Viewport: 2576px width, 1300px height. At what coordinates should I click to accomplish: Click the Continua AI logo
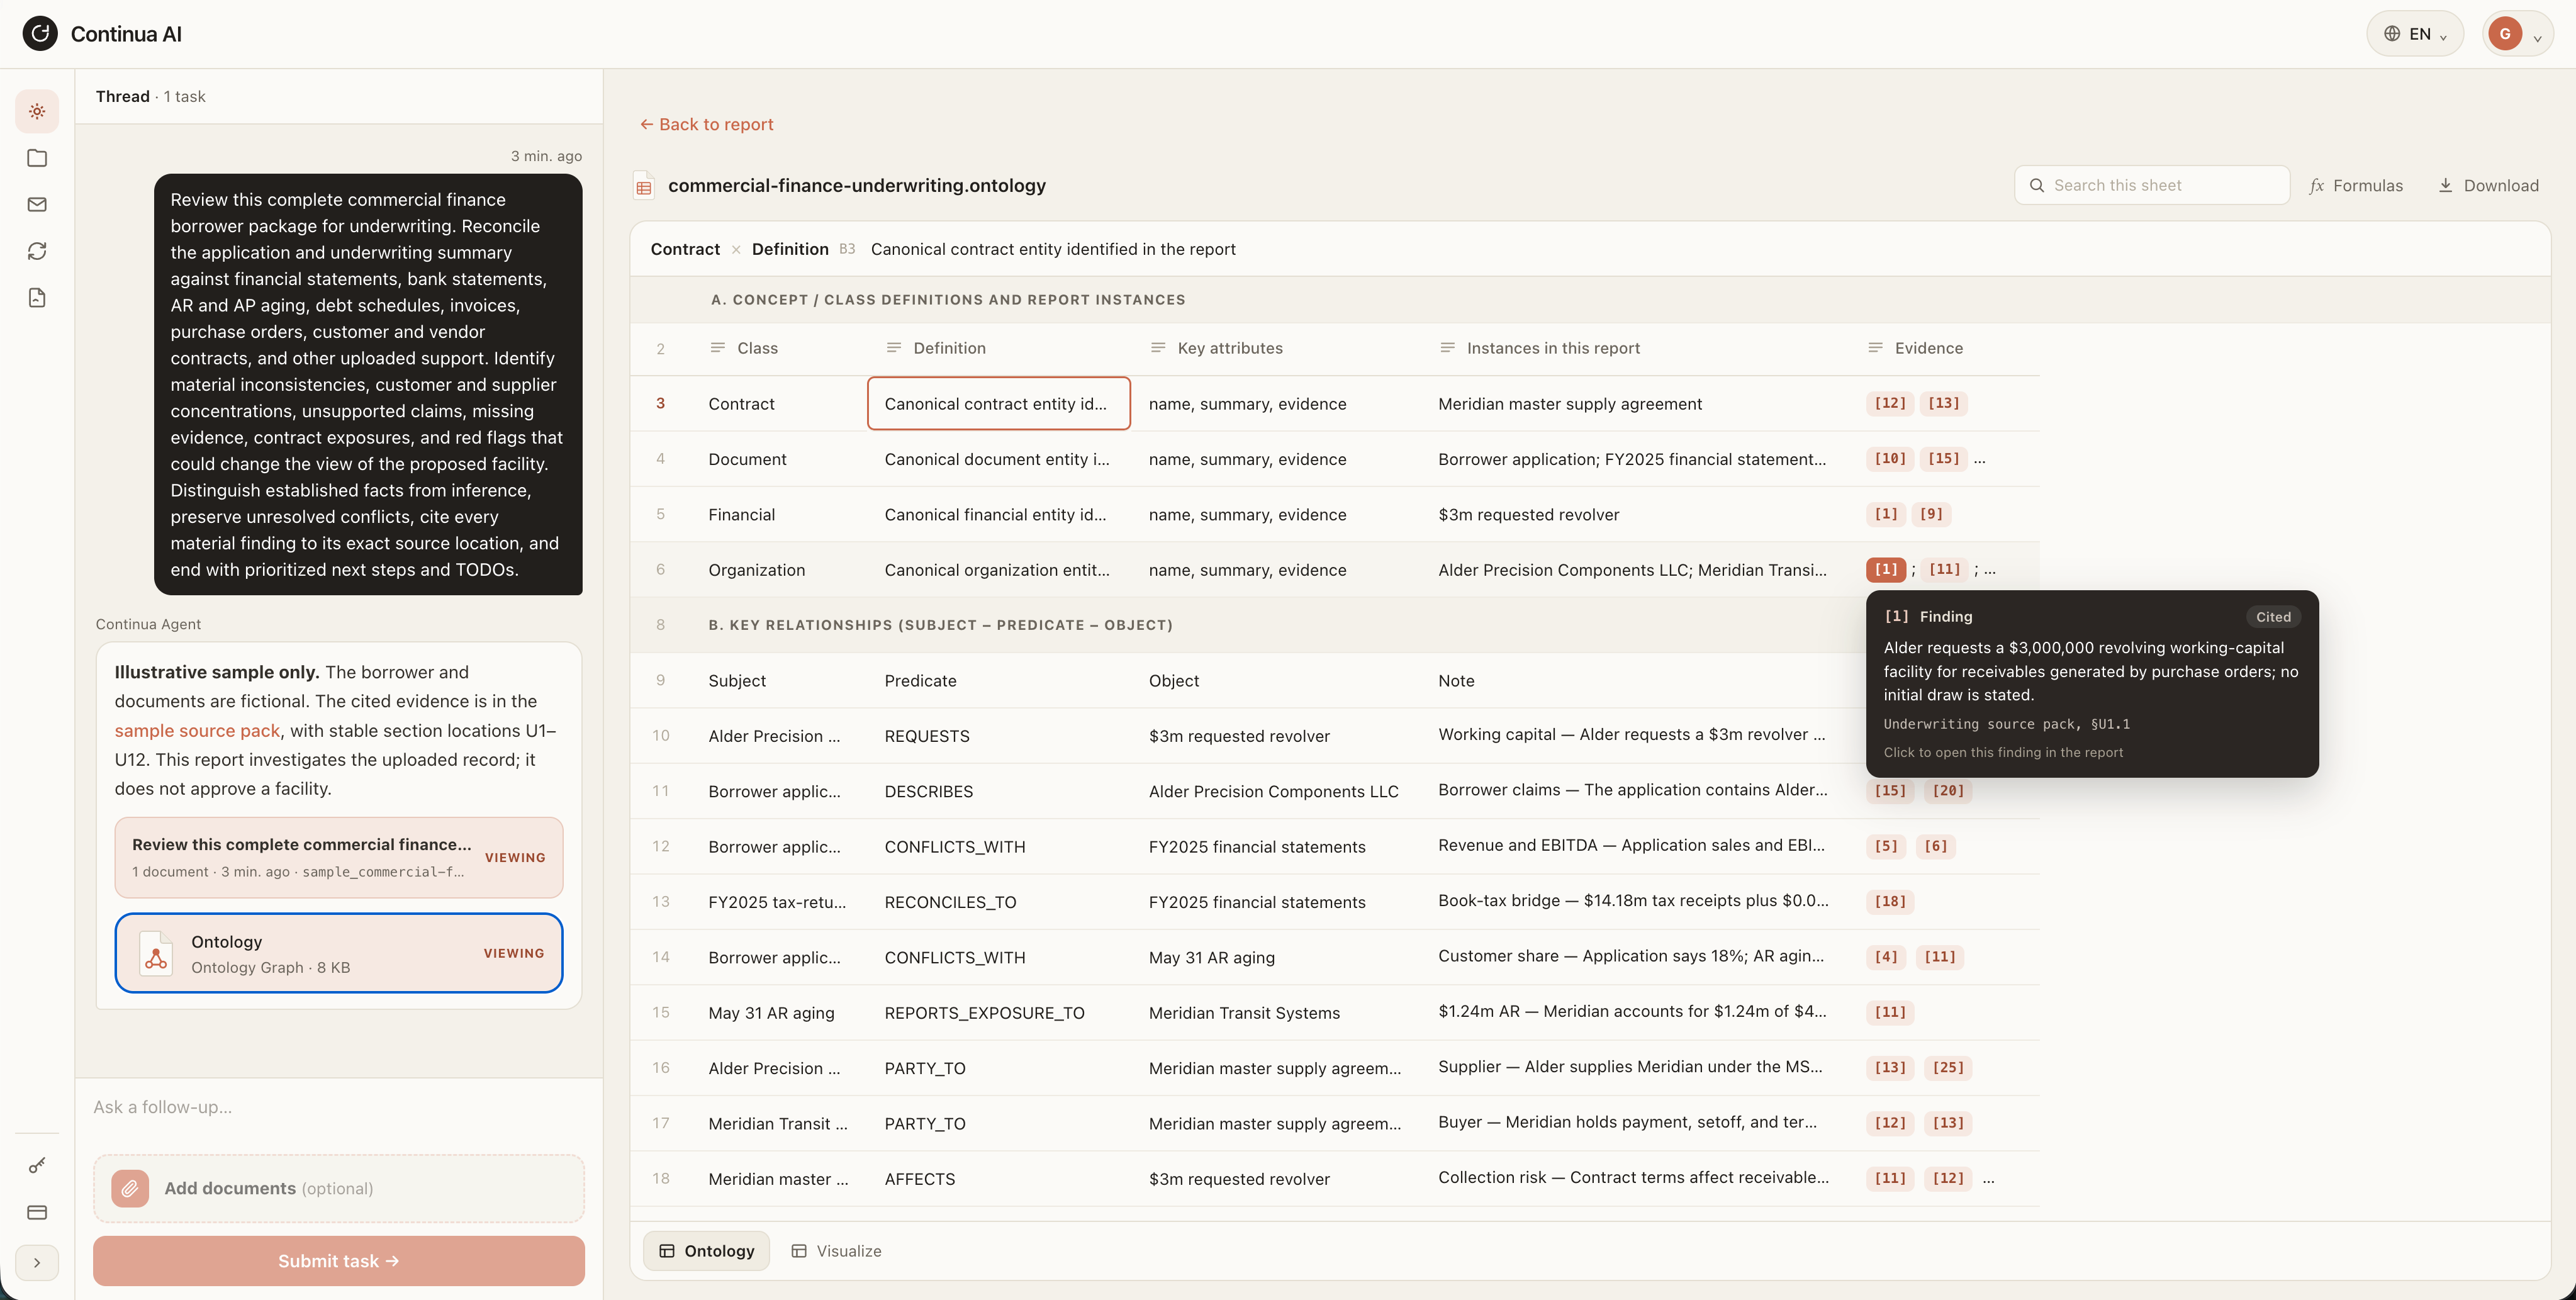[40, 33]
